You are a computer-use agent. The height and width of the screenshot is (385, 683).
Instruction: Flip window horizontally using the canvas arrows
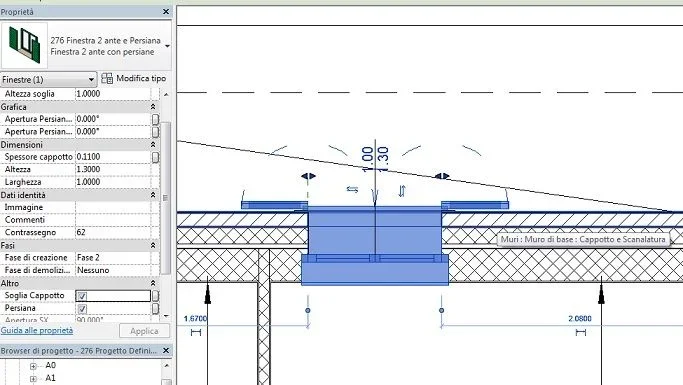click(352, 189)
